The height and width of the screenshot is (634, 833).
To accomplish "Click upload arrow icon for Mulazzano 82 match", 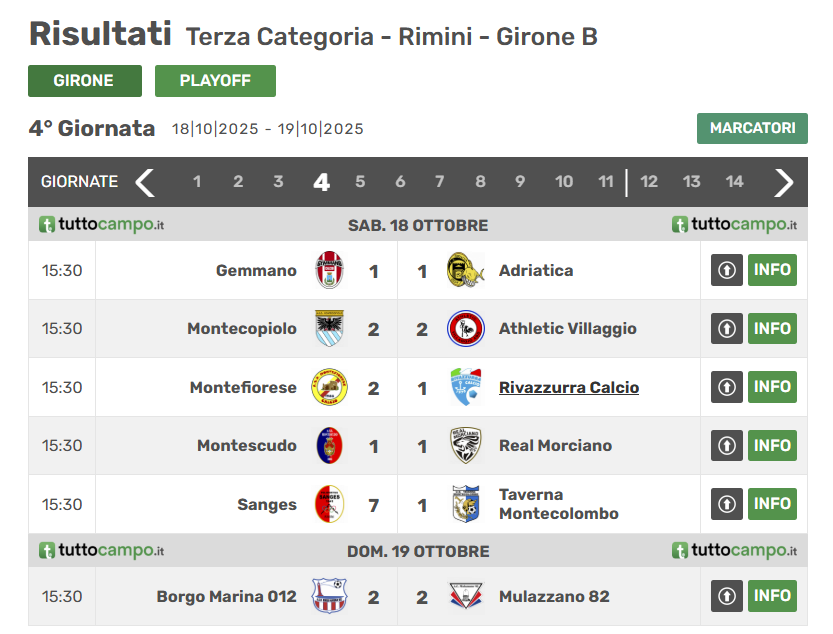I will [x=727, y=596].
